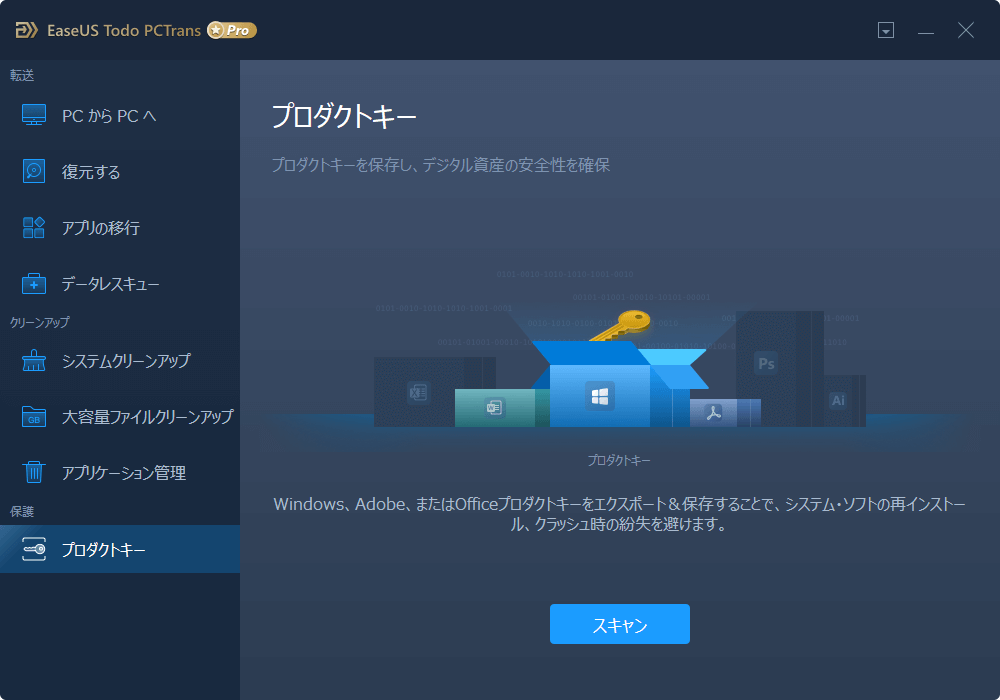The image size is (1000, 700).
Task: Click the Word box in the illustration
Action: click(495, 407)
